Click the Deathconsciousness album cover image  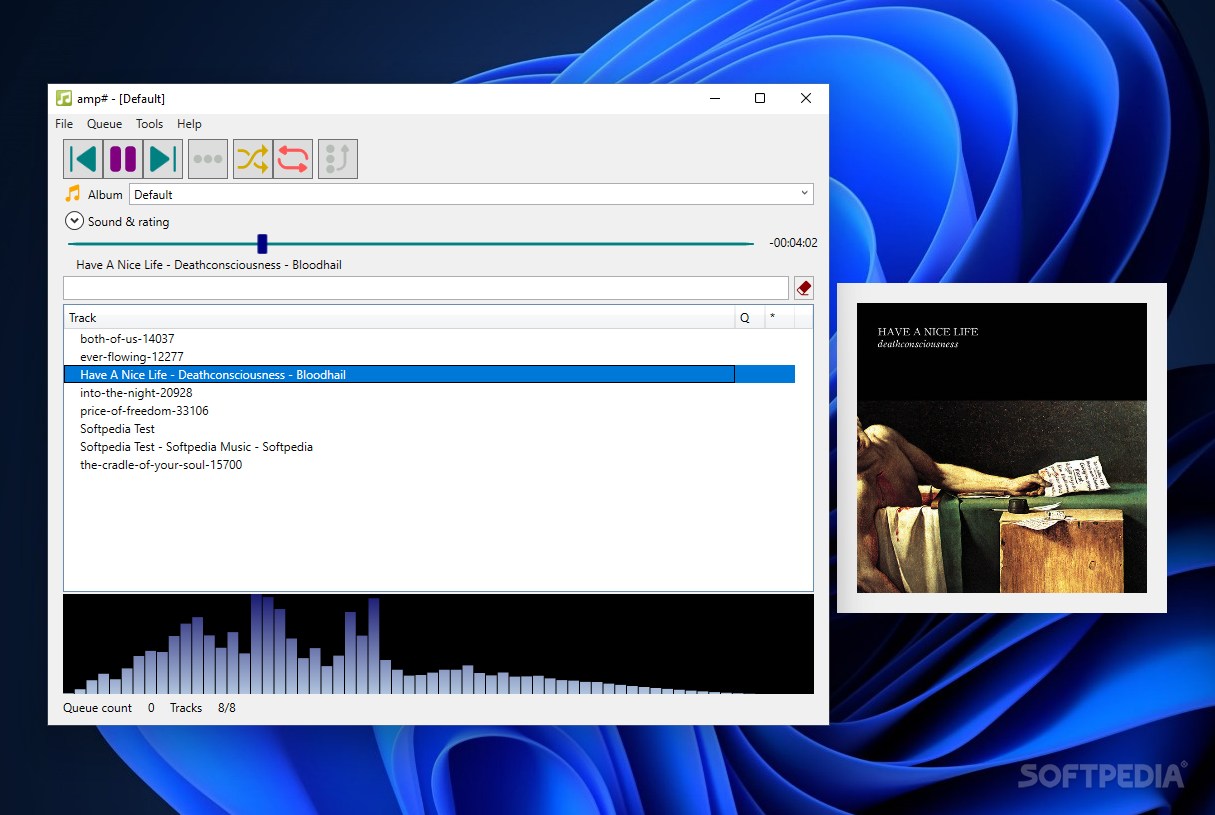(x=1002, y=448)
